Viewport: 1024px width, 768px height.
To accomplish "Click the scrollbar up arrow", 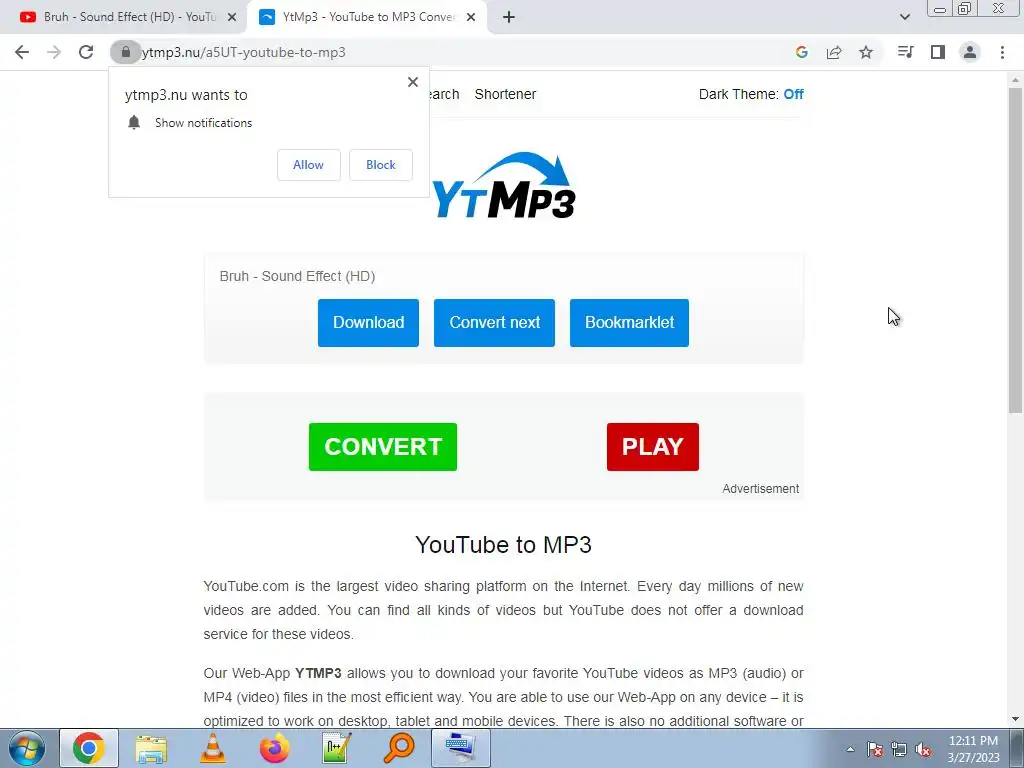I will pyautogui.click(x=1015, y=80).
